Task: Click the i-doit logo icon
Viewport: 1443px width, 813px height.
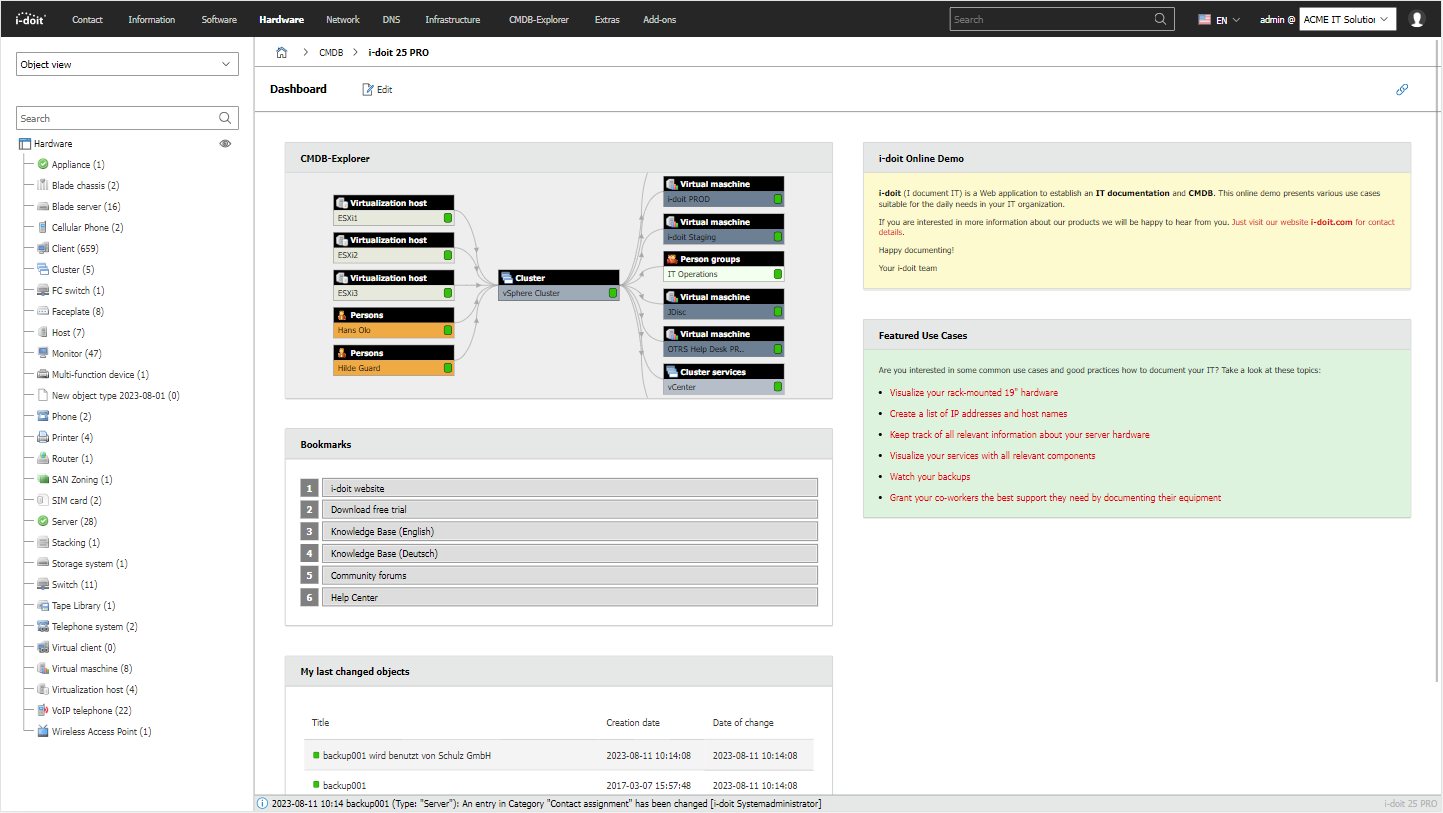Action: point(30,19)
